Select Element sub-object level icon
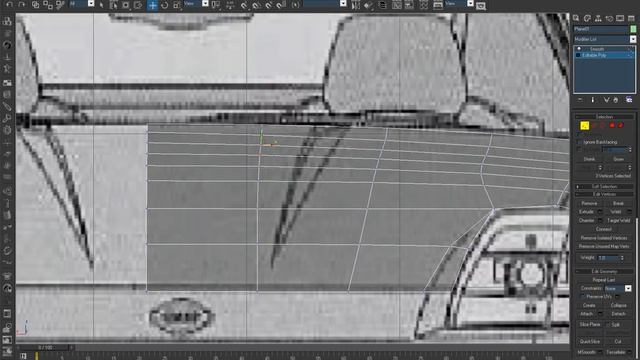 (621, 126)
